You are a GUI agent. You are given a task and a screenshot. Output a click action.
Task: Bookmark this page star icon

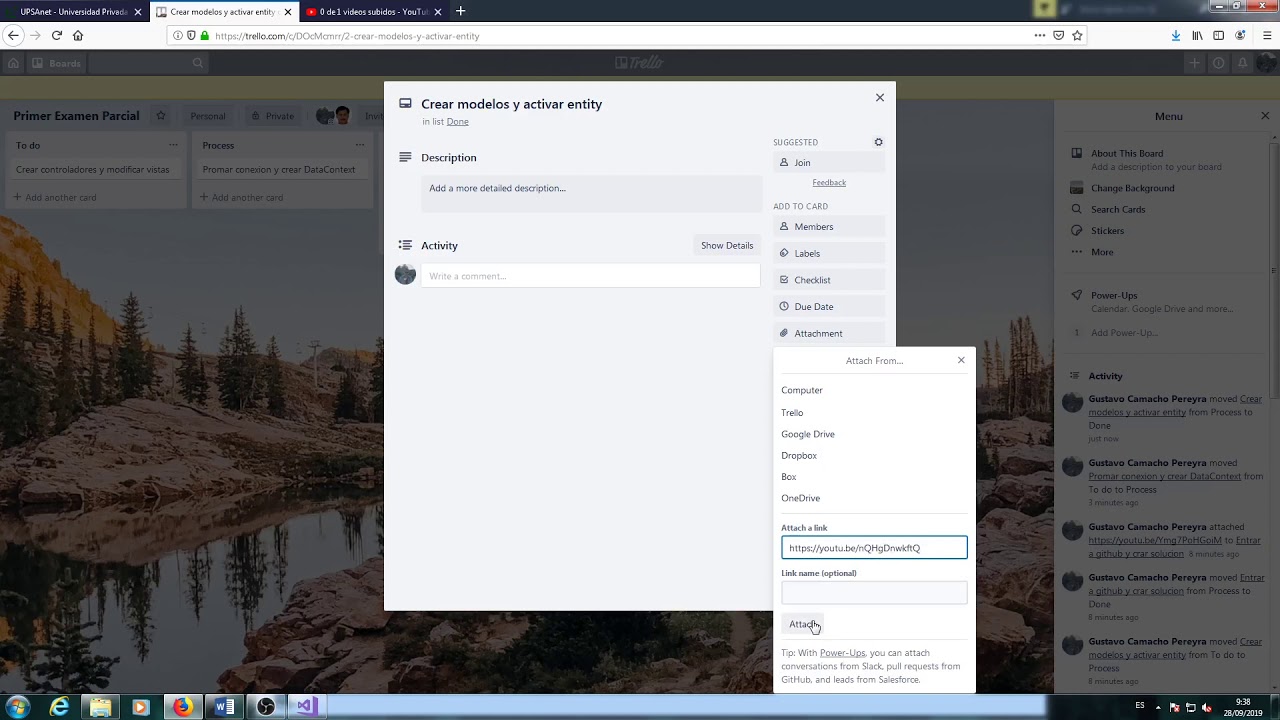[x=1077, y=35]
